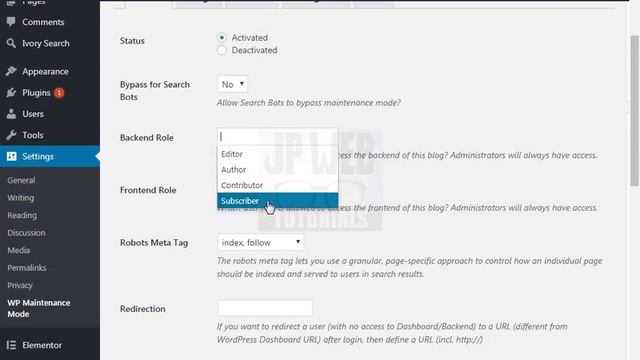Screen dimensions: 640x360
Task: Click the Redirection setting label
Action: tap(142, 309)
